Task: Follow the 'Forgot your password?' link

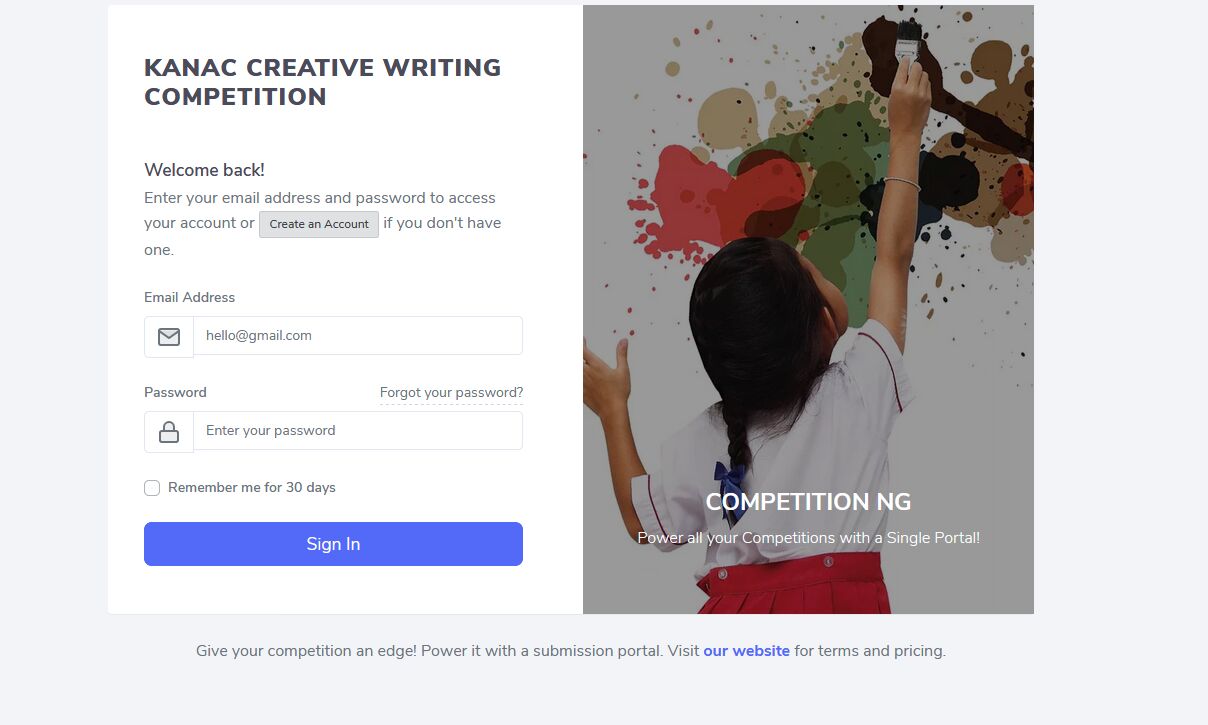Action: 451,393
